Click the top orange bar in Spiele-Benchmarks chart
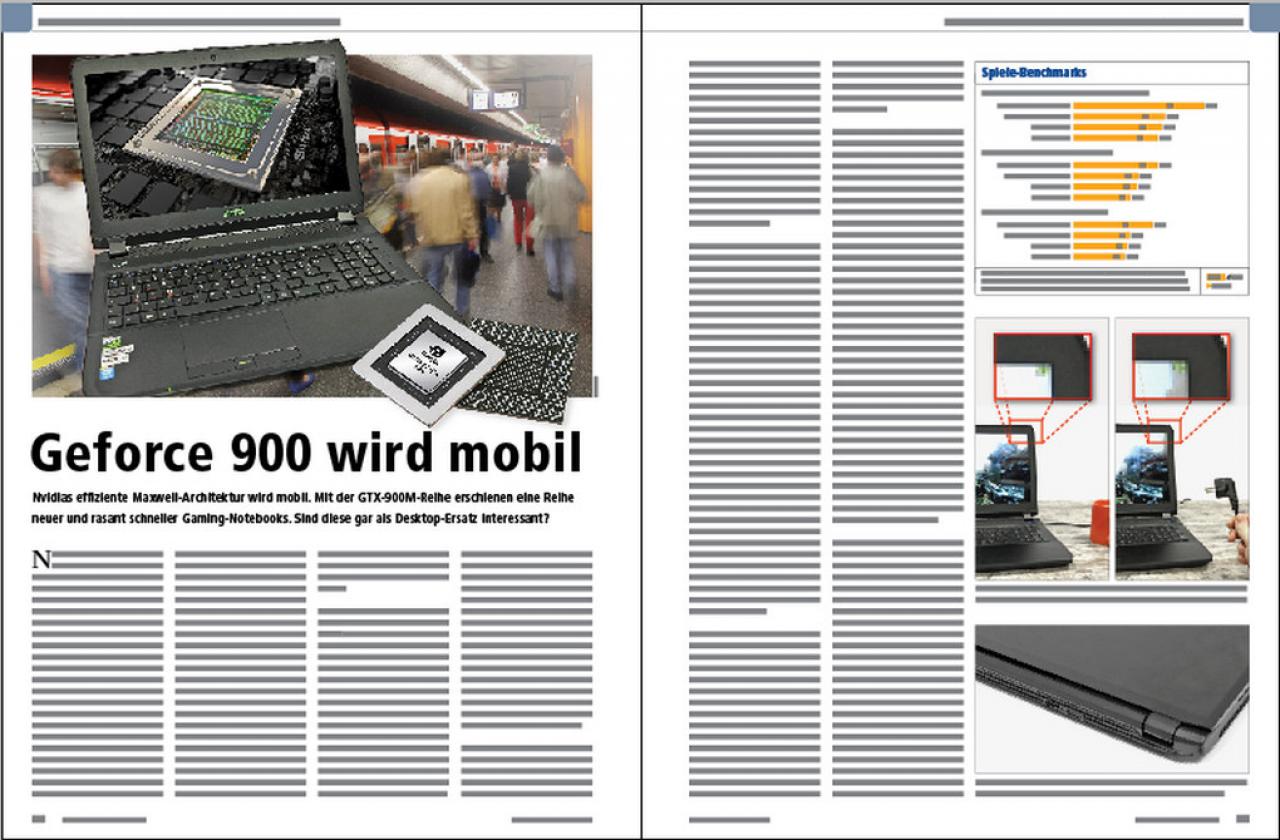This screenshot has height=840, width=1280. tap(1139, 105)
